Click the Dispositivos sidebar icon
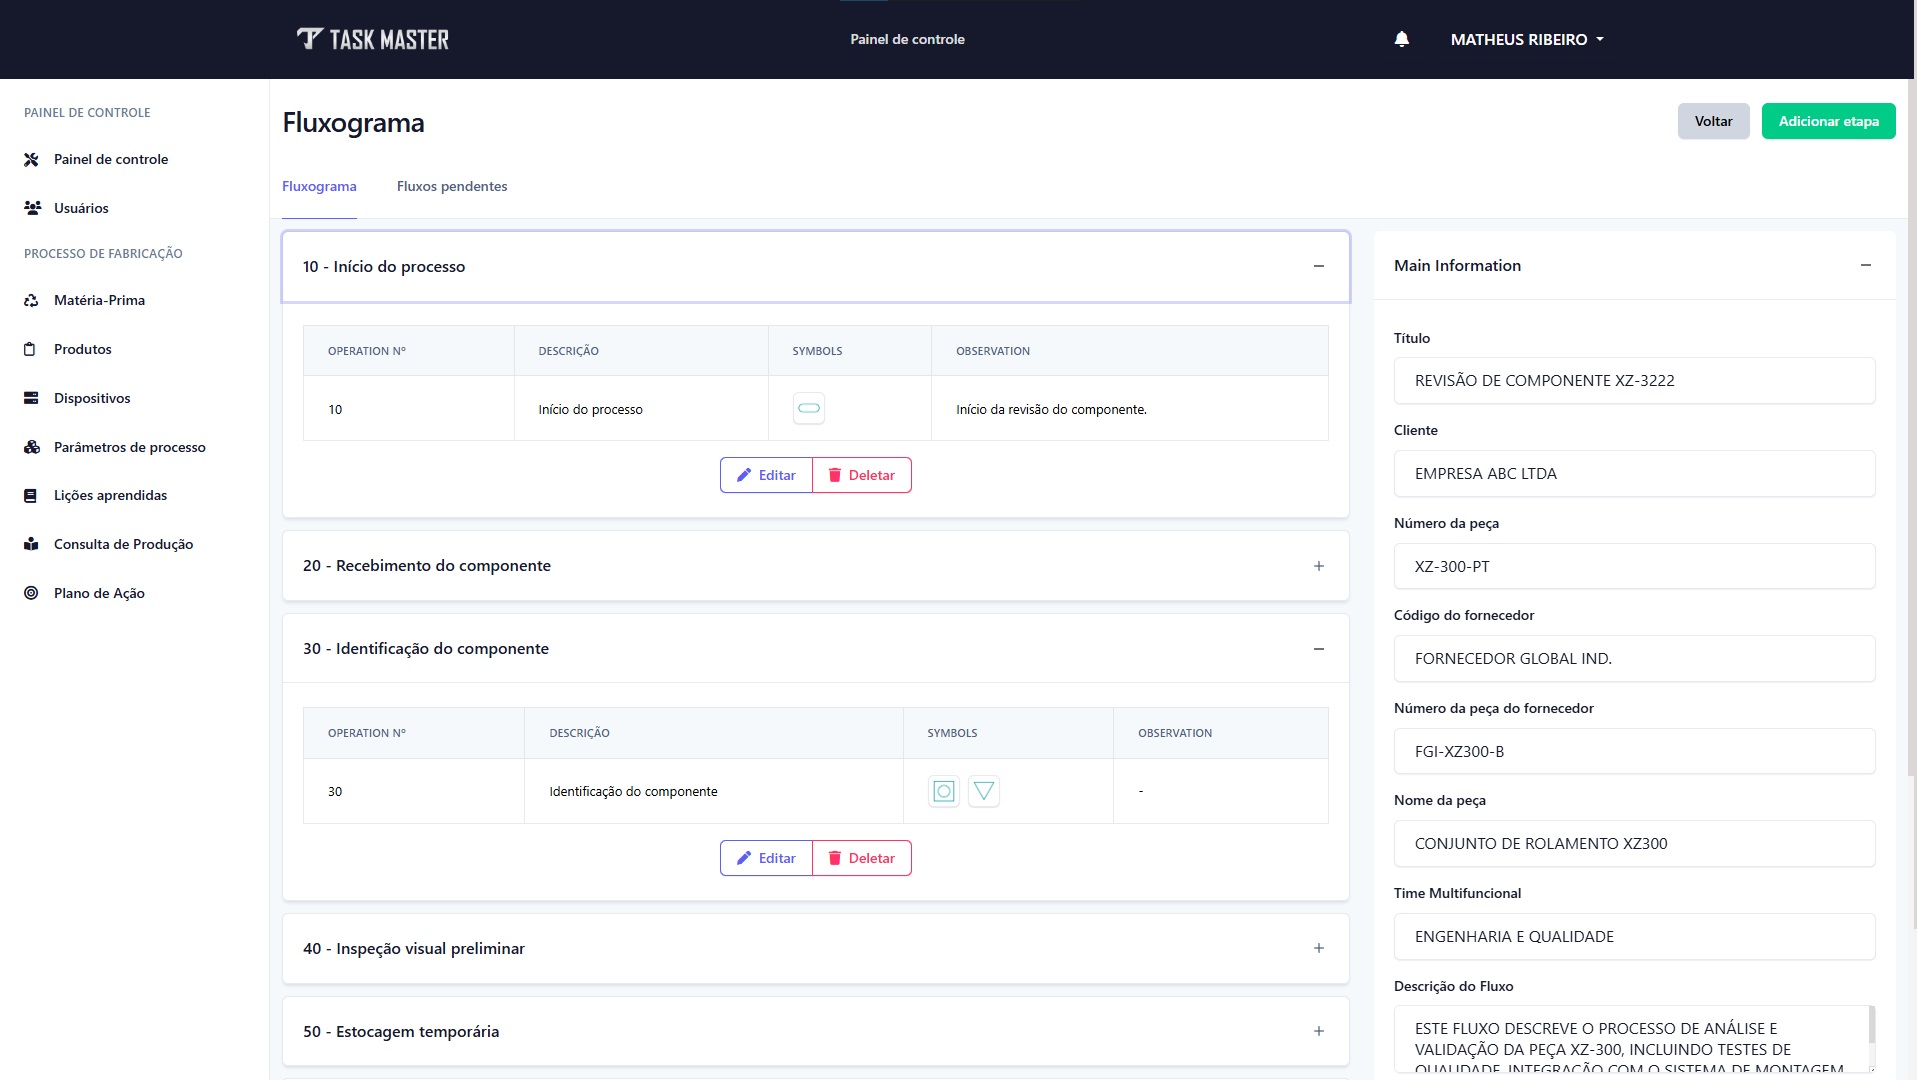Screen dimensions: 1917x1080 (x=32, y=398)
